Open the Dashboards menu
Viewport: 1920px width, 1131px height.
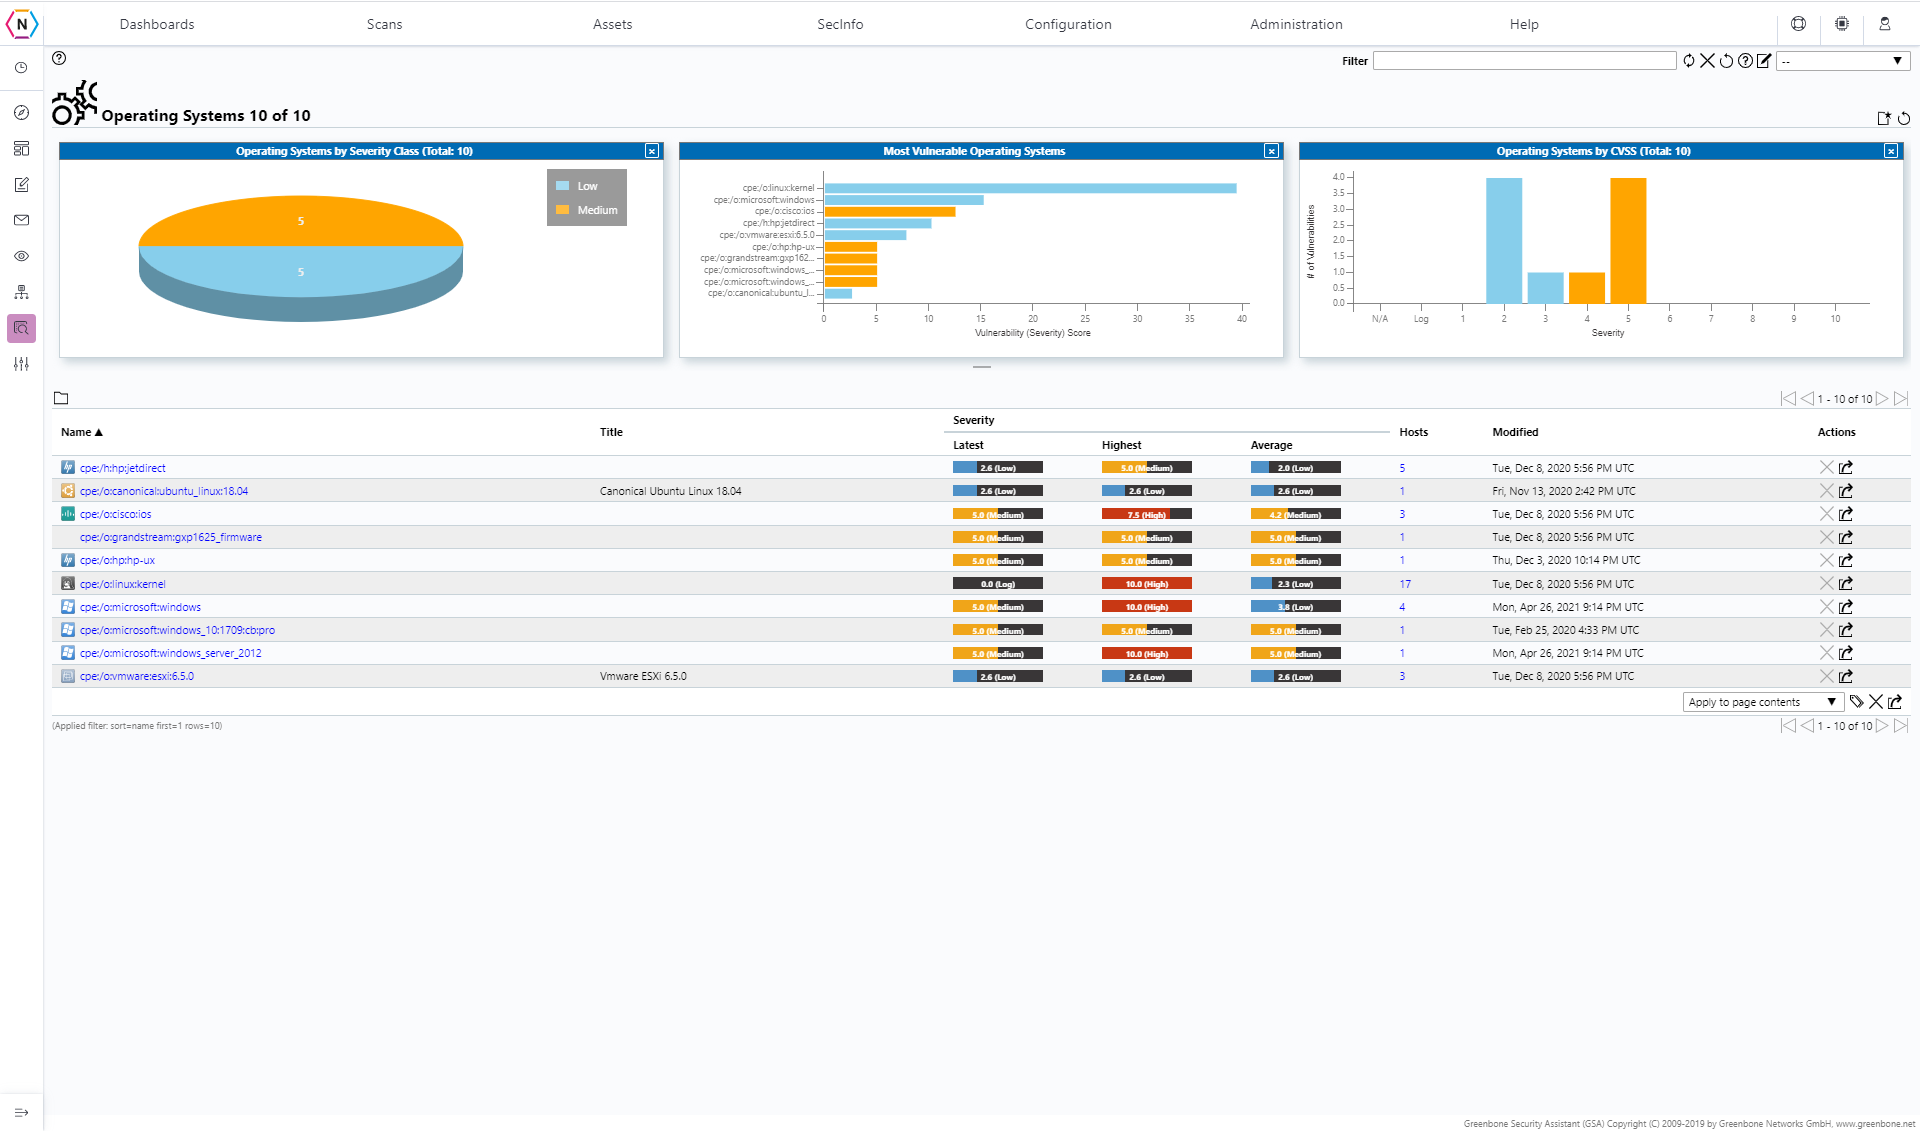(157, 24)
